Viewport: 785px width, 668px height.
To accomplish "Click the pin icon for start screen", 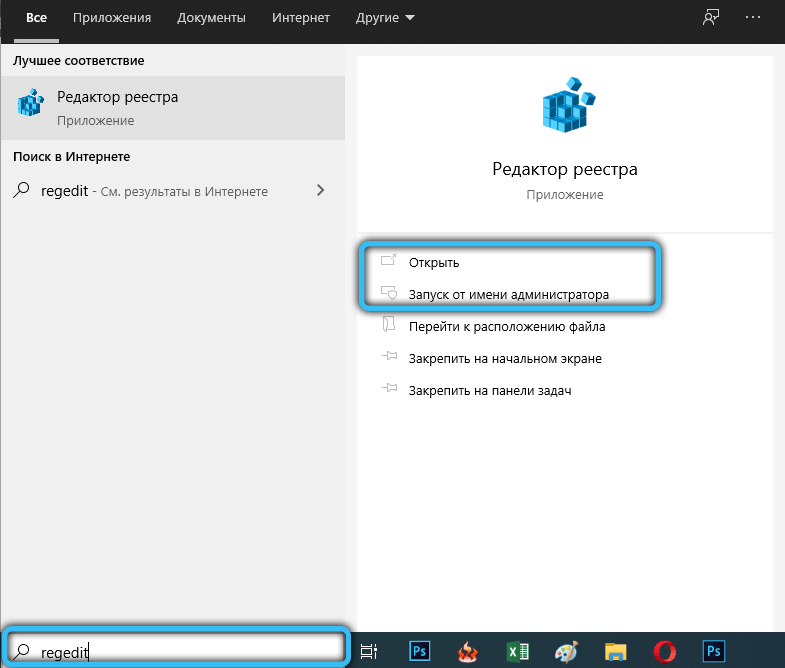I will (x=389, y=357).
